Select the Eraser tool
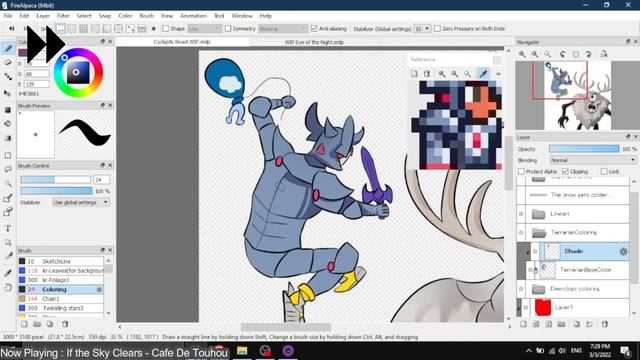The width and height of the screenshot is (640, 360). 8,62
